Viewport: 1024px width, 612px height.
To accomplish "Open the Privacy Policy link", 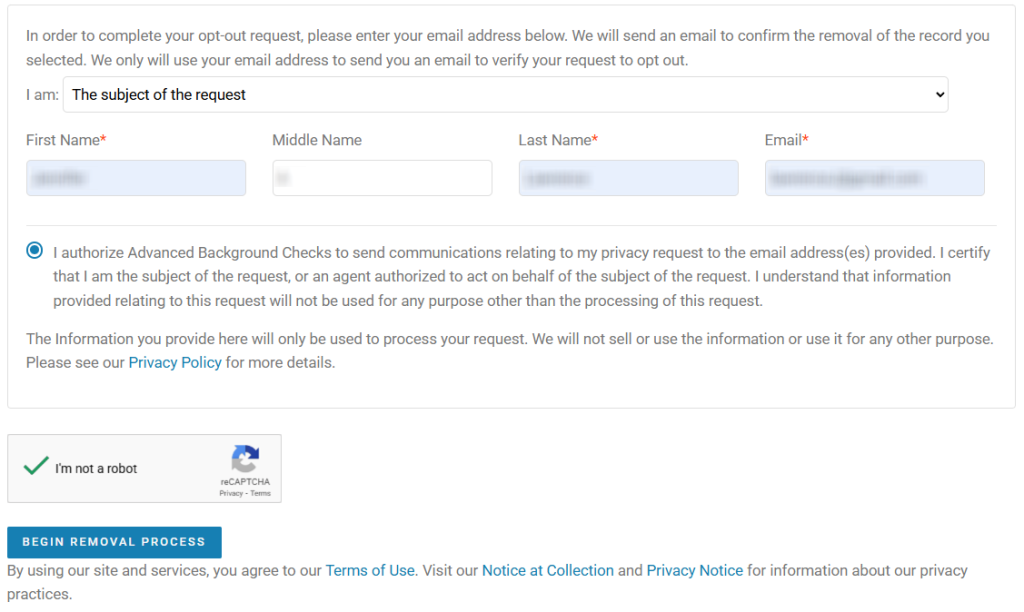I will (175, 363).
